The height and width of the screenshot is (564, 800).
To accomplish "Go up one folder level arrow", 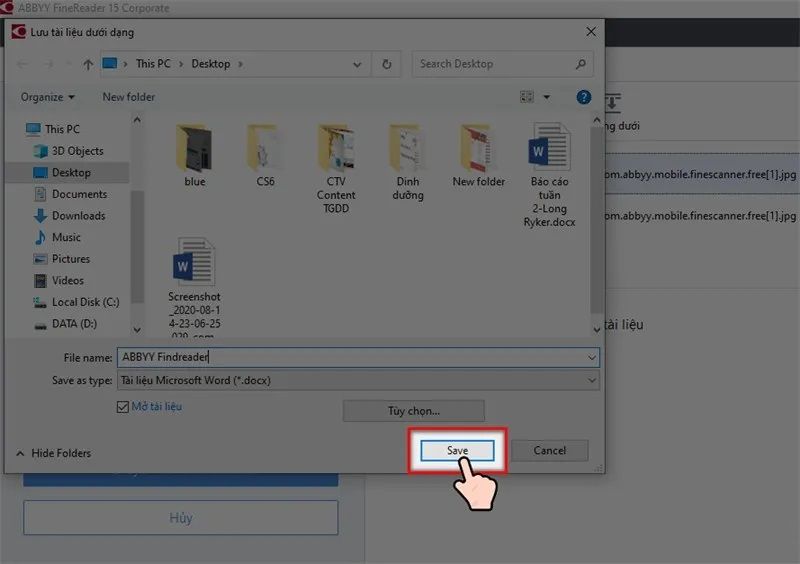I will click(x=88, y=64).
